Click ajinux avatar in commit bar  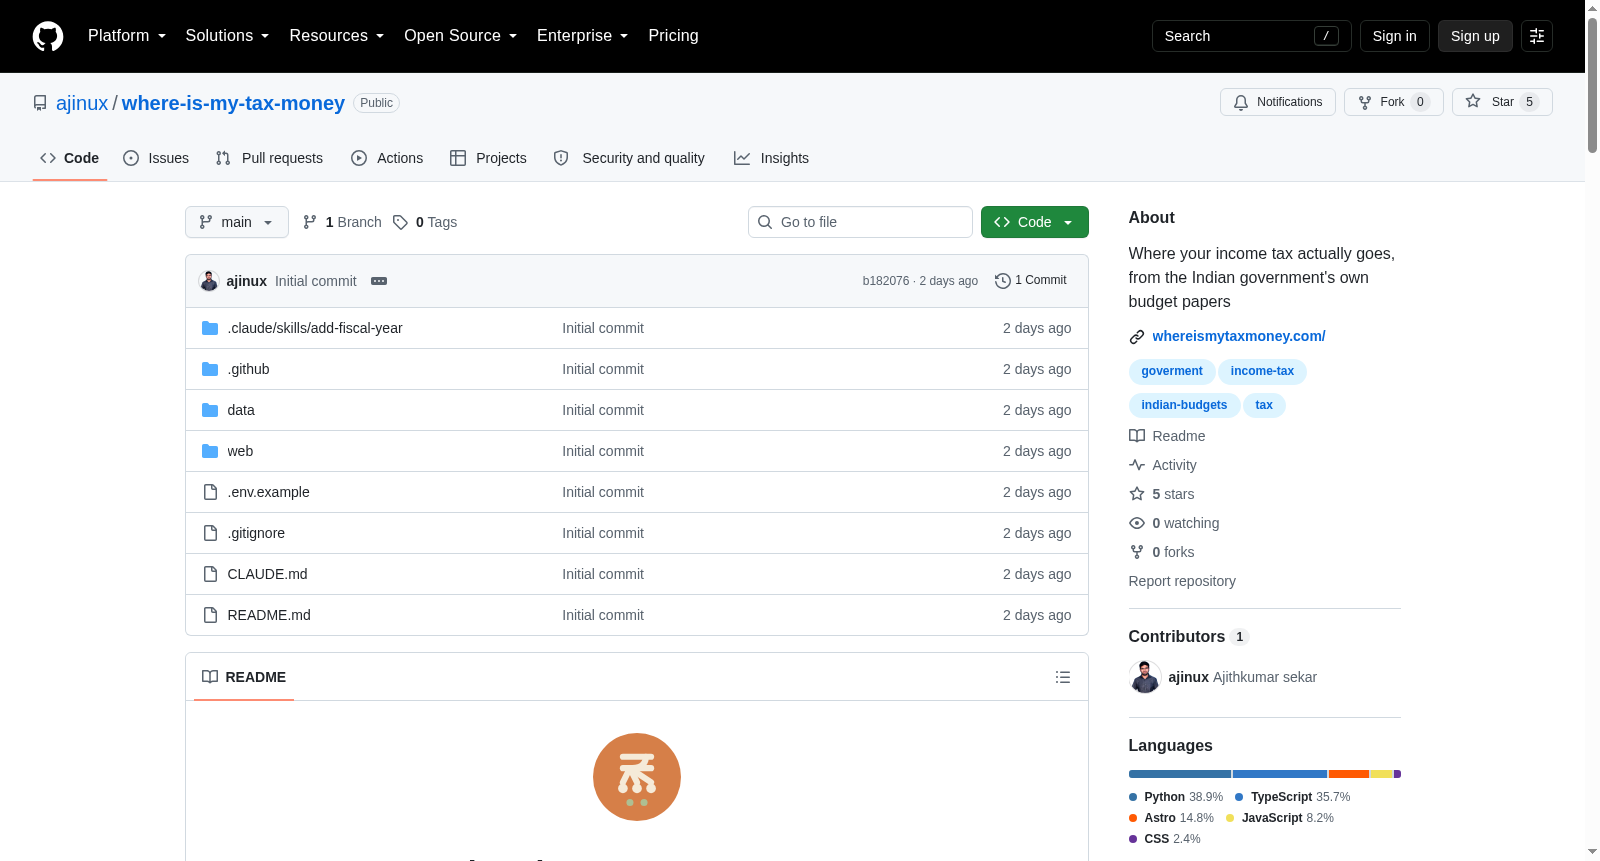tap(209, 281)
